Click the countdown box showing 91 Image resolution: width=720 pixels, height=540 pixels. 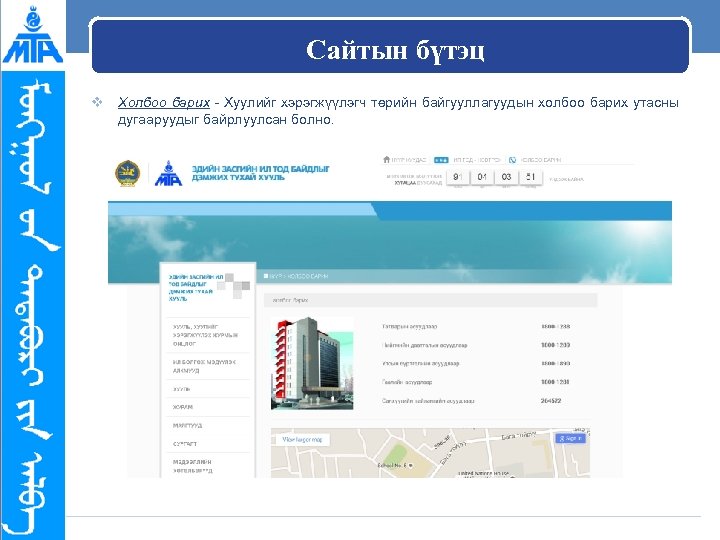coord(457,177)
